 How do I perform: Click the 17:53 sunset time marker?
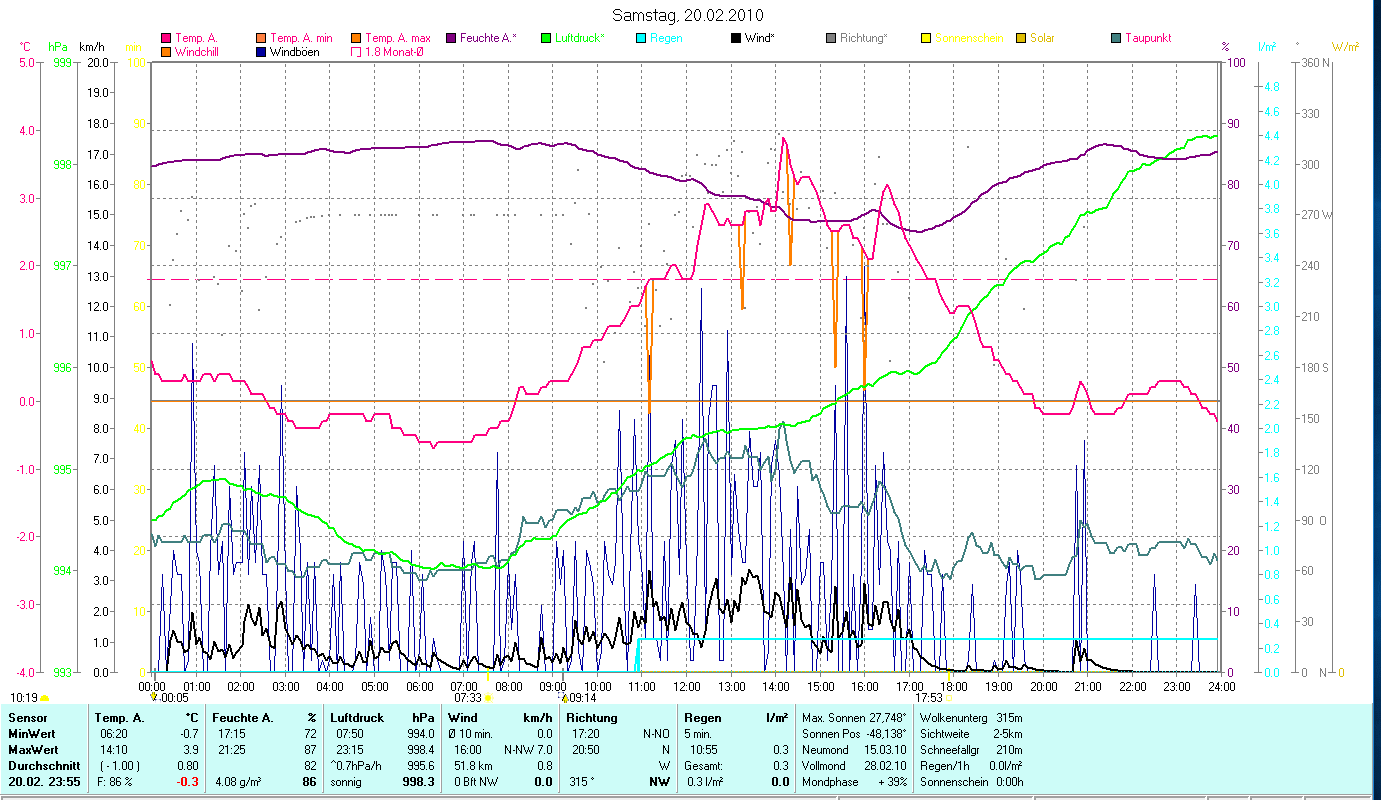[929, 698]
